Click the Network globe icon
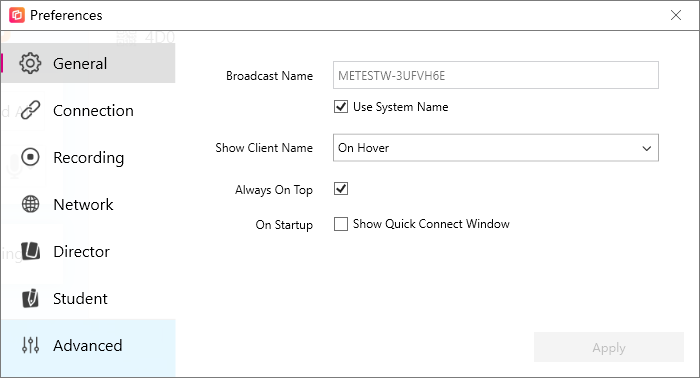This screenshot has height=378, width=700. coord(30,204)
